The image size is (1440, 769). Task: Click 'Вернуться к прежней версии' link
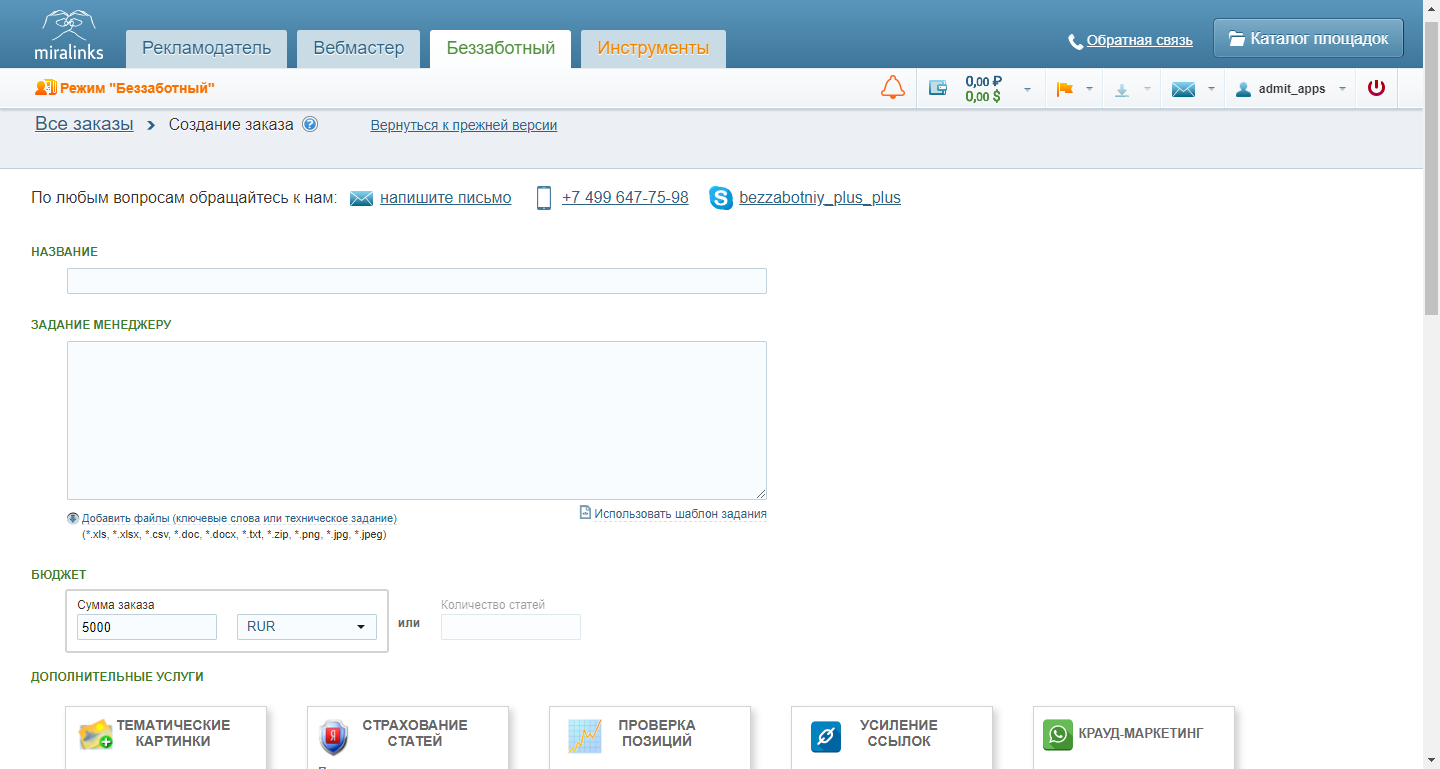click(x=464, y=126)
